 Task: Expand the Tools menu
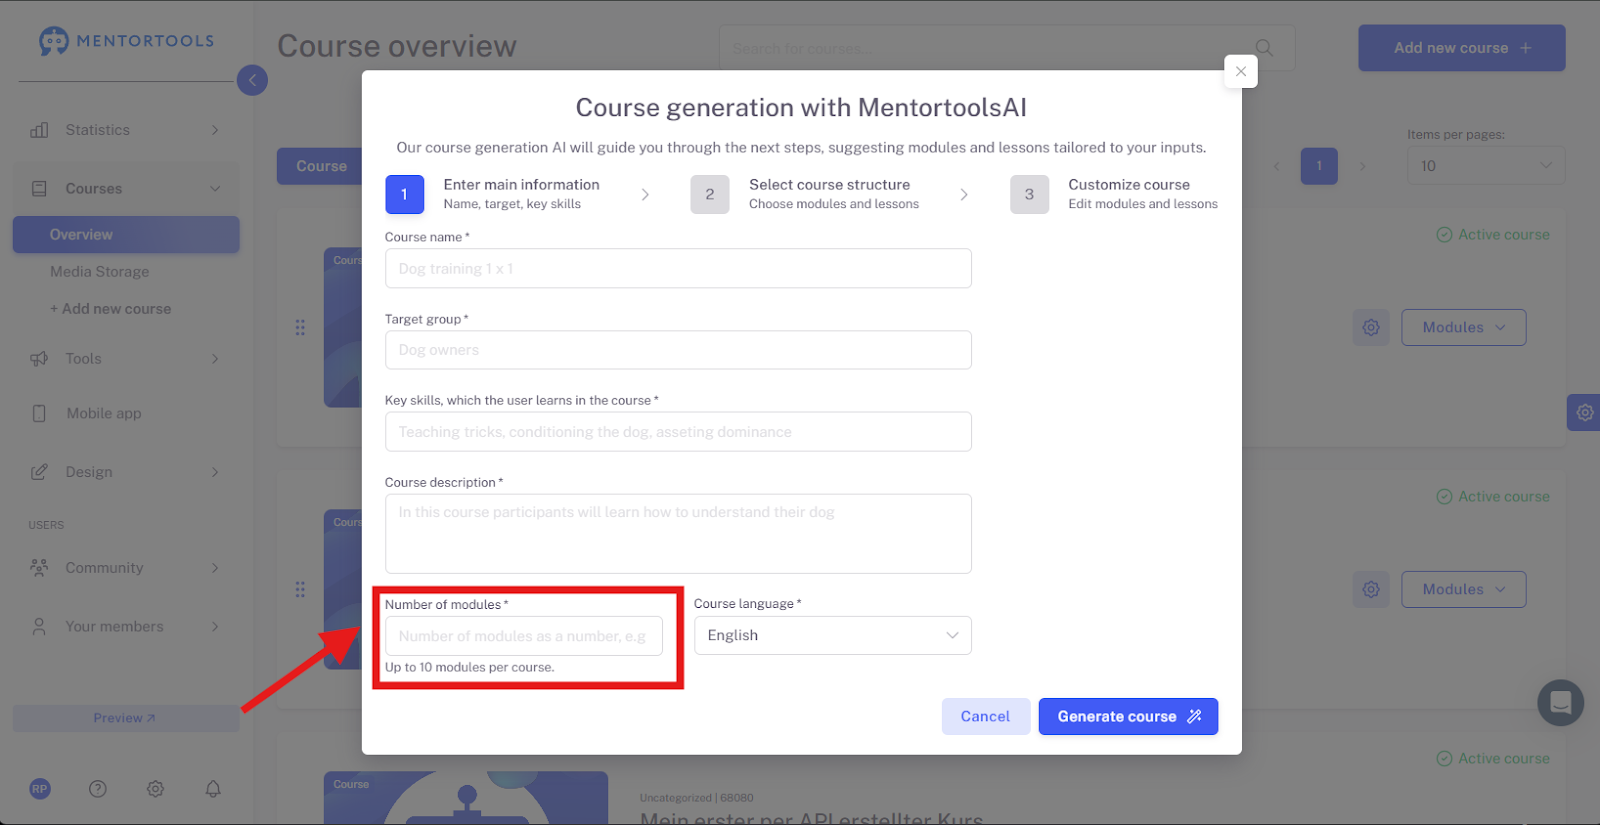tap(215, 359)
